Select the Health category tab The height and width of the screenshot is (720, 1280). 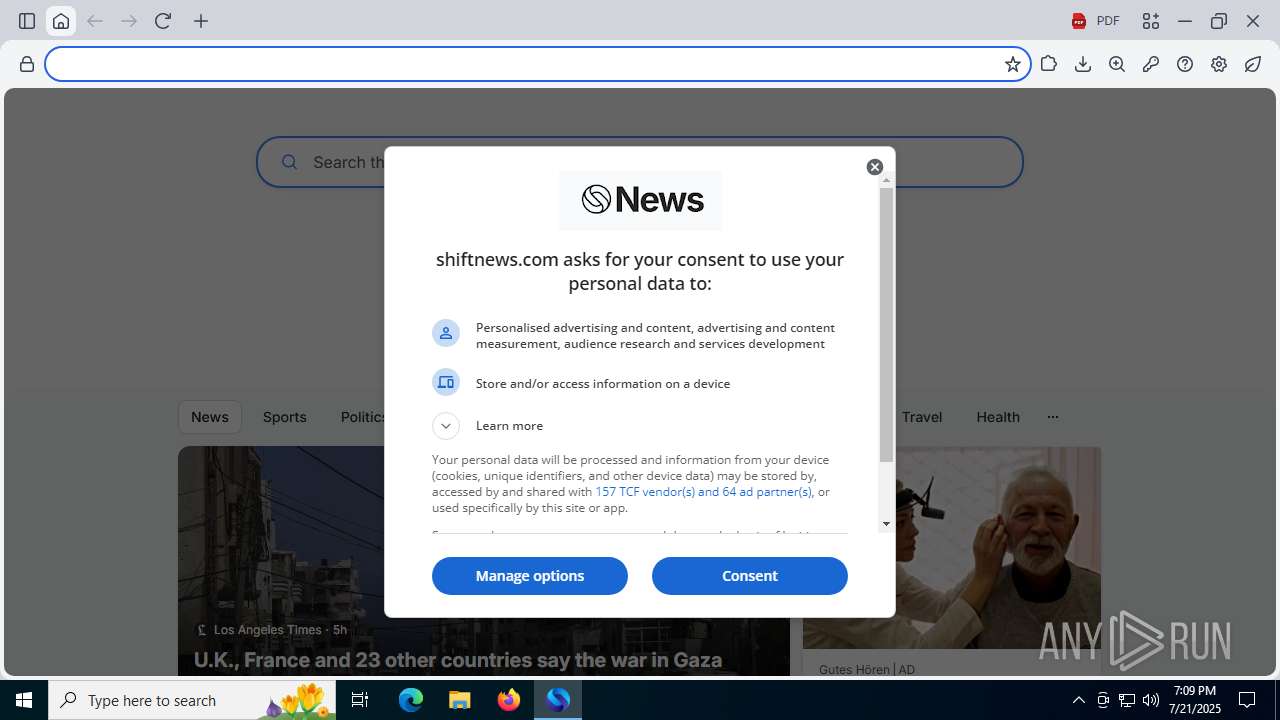click(998, 417)
